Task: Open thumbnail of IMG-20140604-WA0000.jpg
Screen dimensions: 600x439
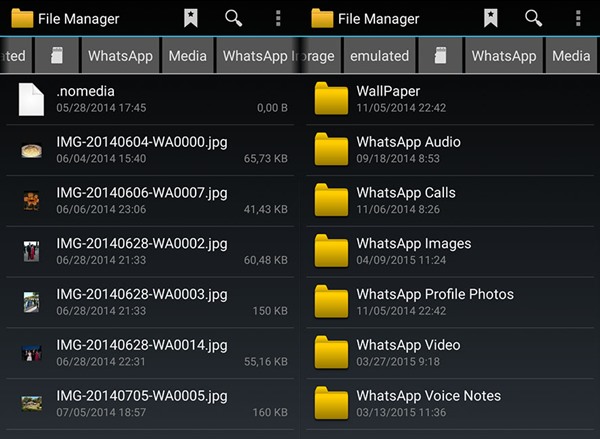Action: click(x=31, y=150)
